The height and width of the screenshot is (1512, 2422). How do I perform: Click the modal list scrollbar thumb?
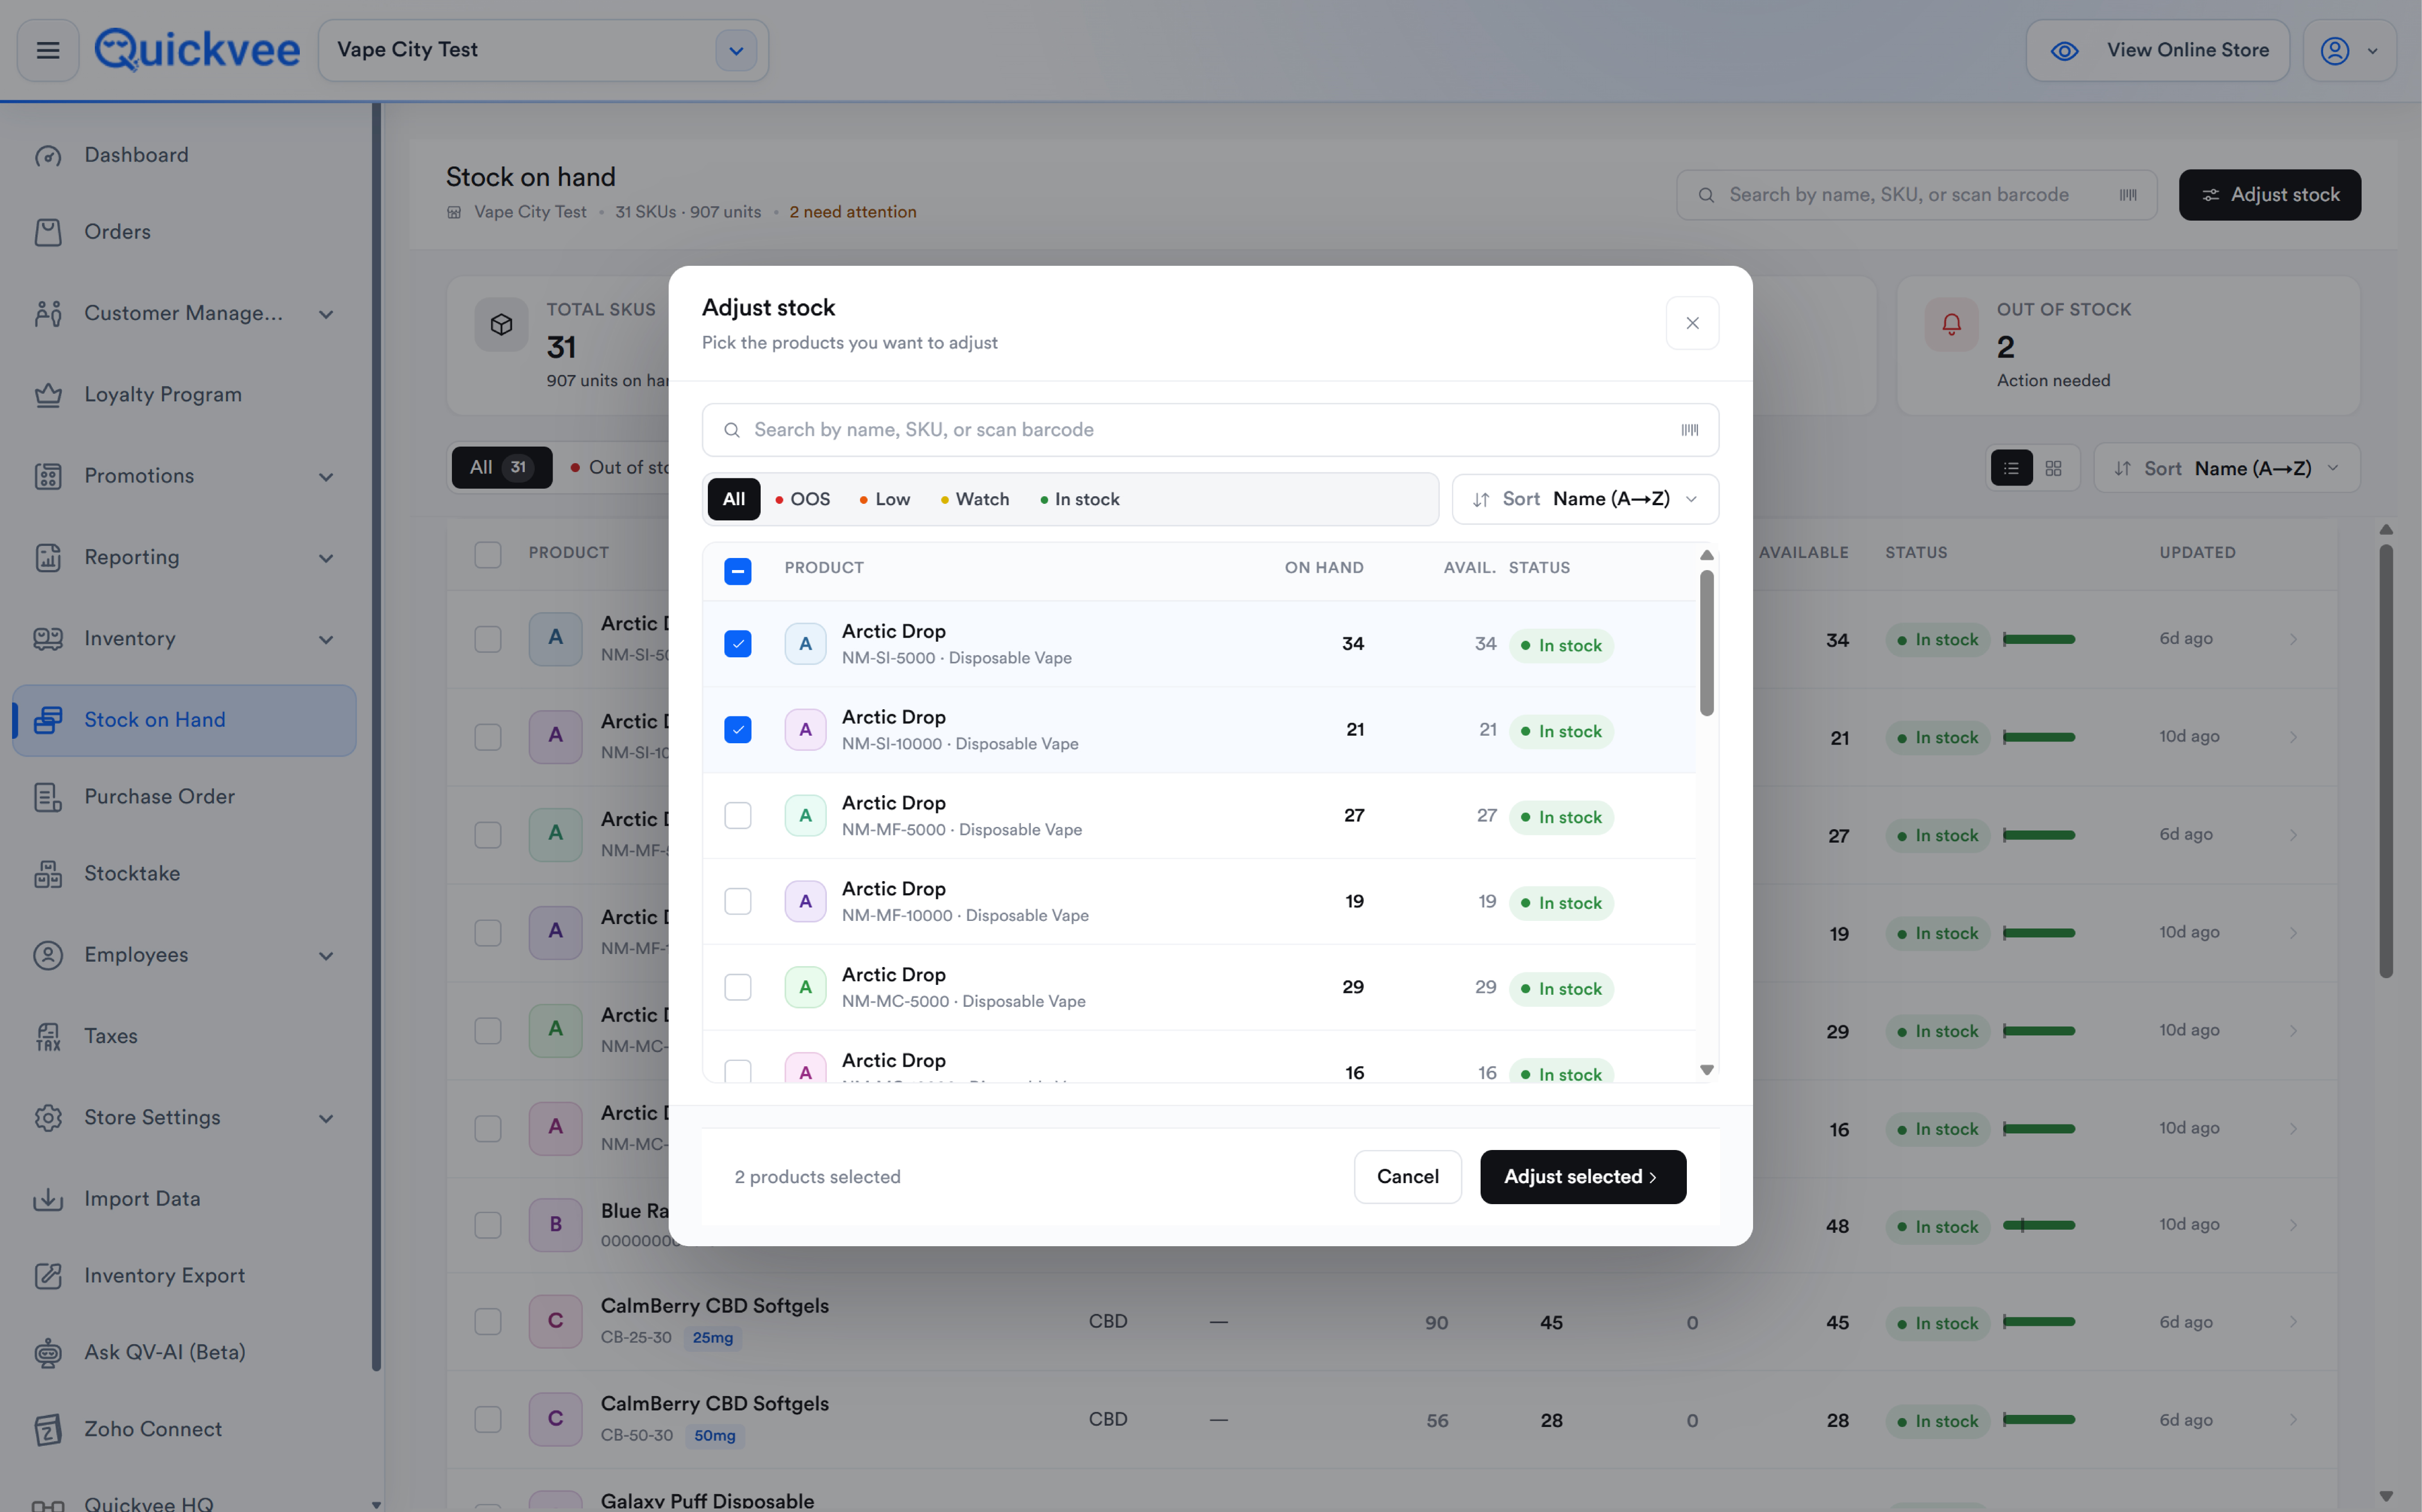[x=1706, y=643]
